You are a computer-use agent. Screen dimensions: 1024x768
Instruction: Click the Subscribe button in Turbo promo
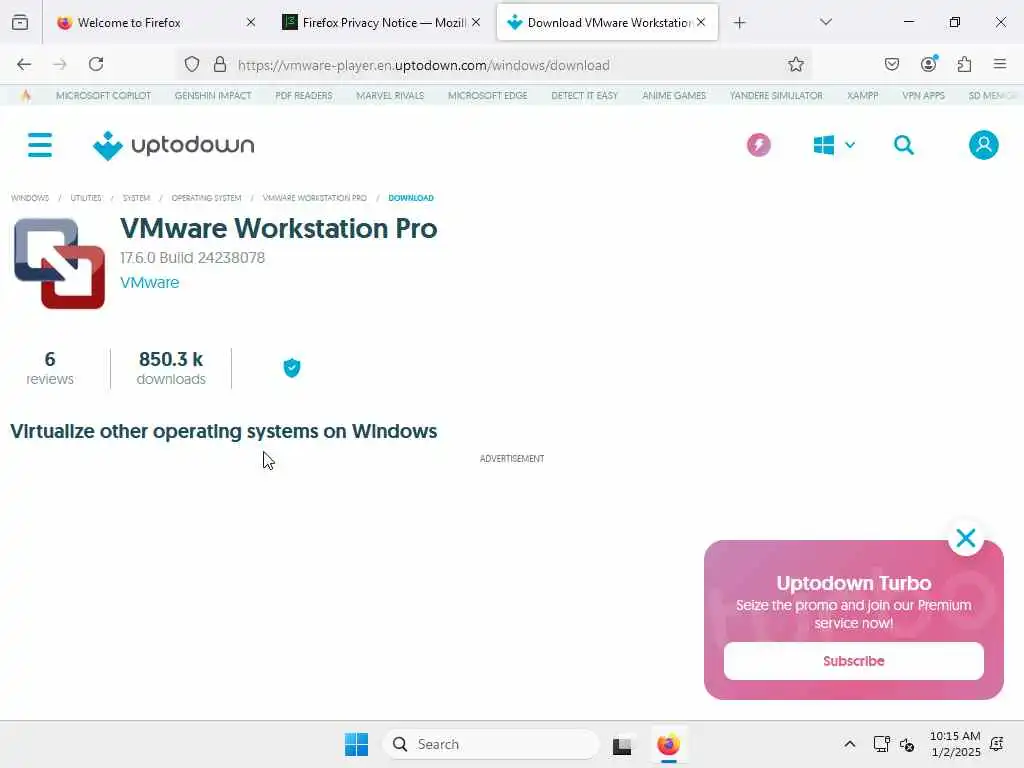854,661
